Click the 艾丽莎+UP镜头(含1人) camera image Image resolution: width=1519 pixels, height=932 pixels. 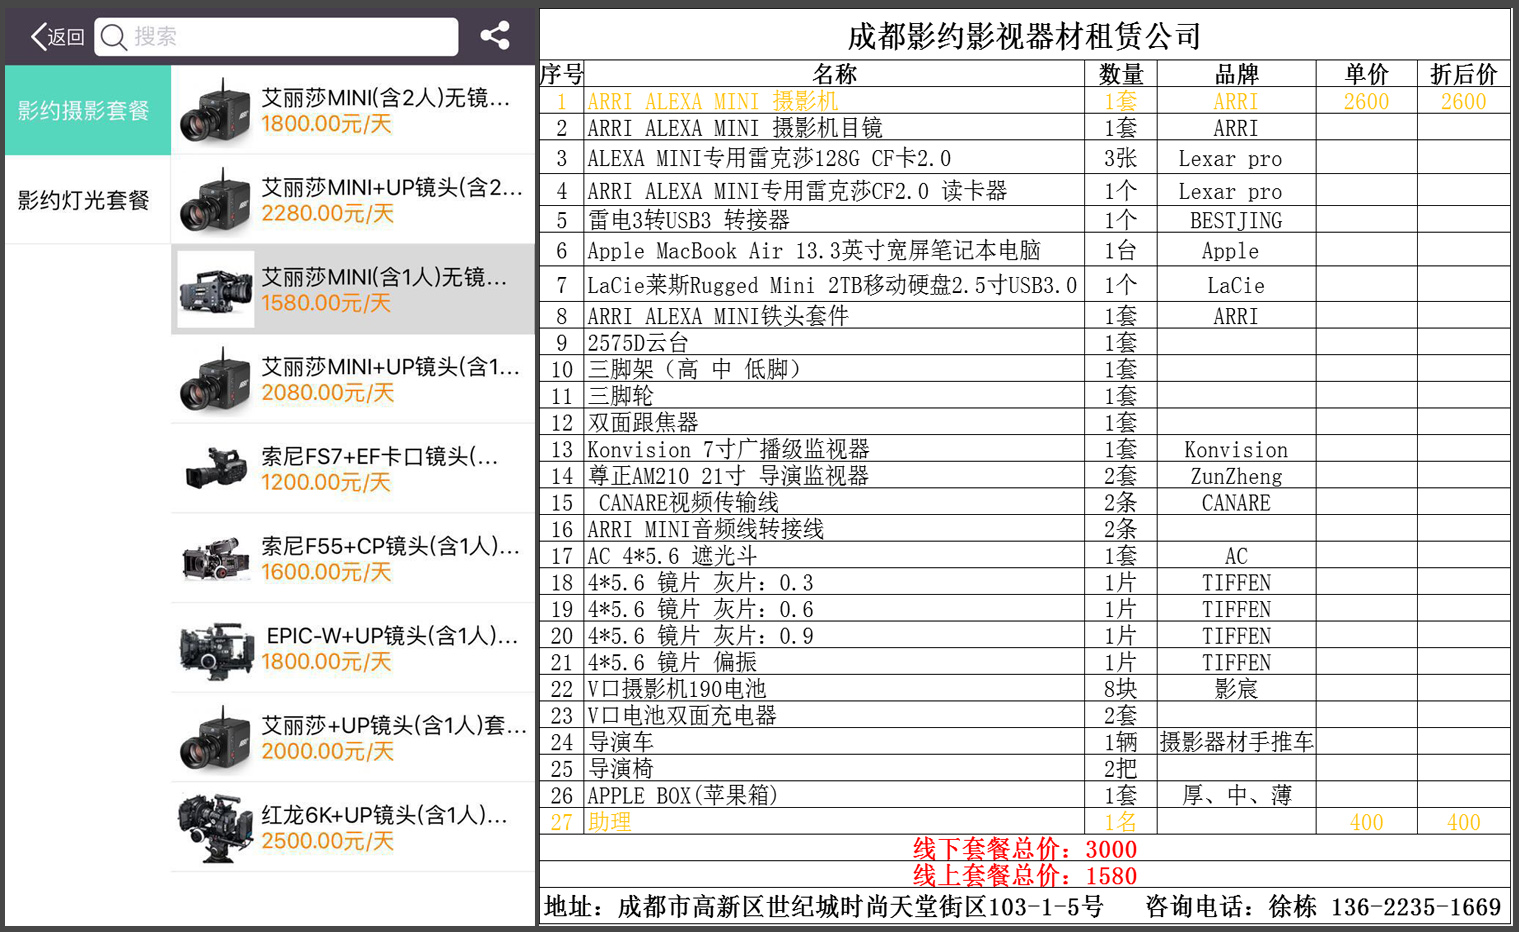point(215,738)
